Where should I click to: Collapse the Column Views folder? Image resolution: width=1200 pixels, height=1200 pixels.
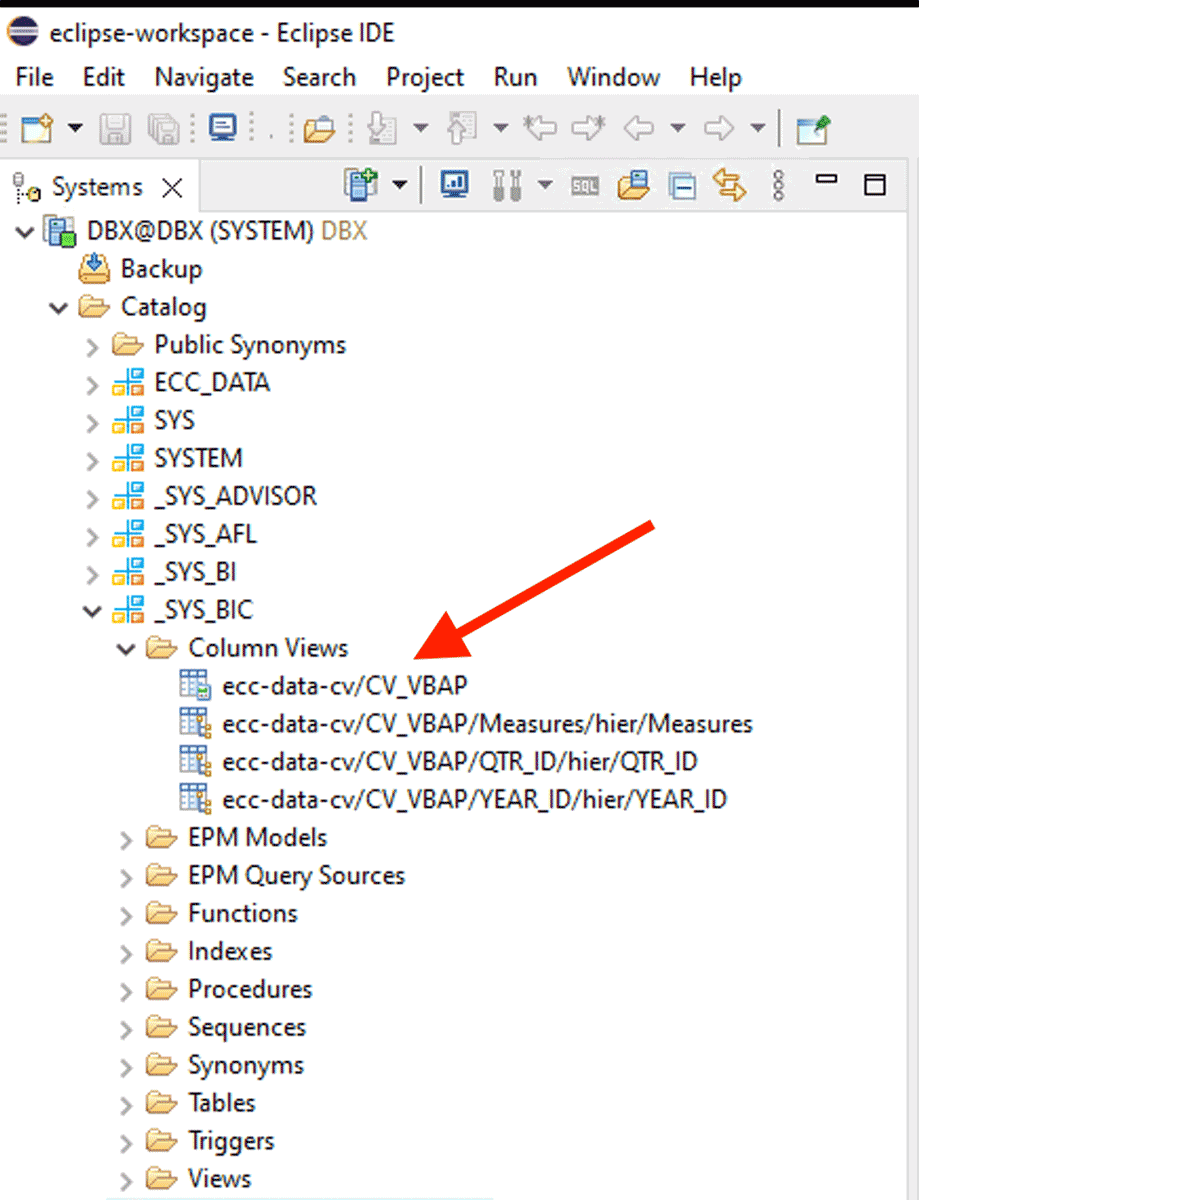click(x=126, y=649)
